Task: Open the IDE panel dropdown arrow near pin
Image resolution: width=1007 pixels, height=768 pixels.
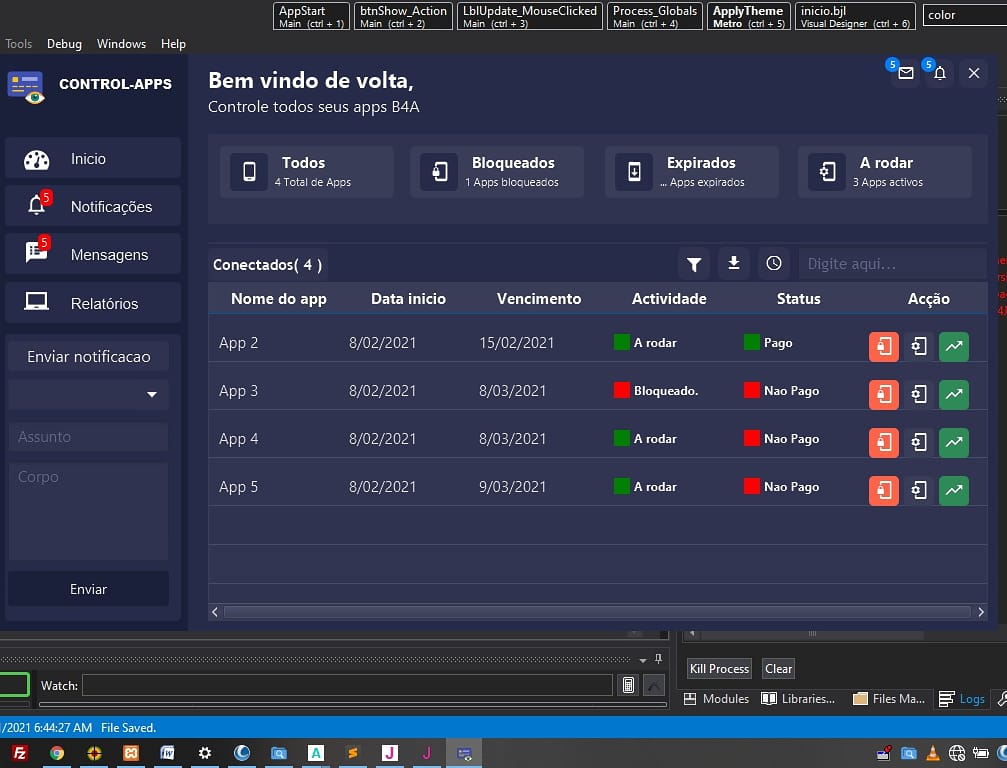Action: point(643,660)
